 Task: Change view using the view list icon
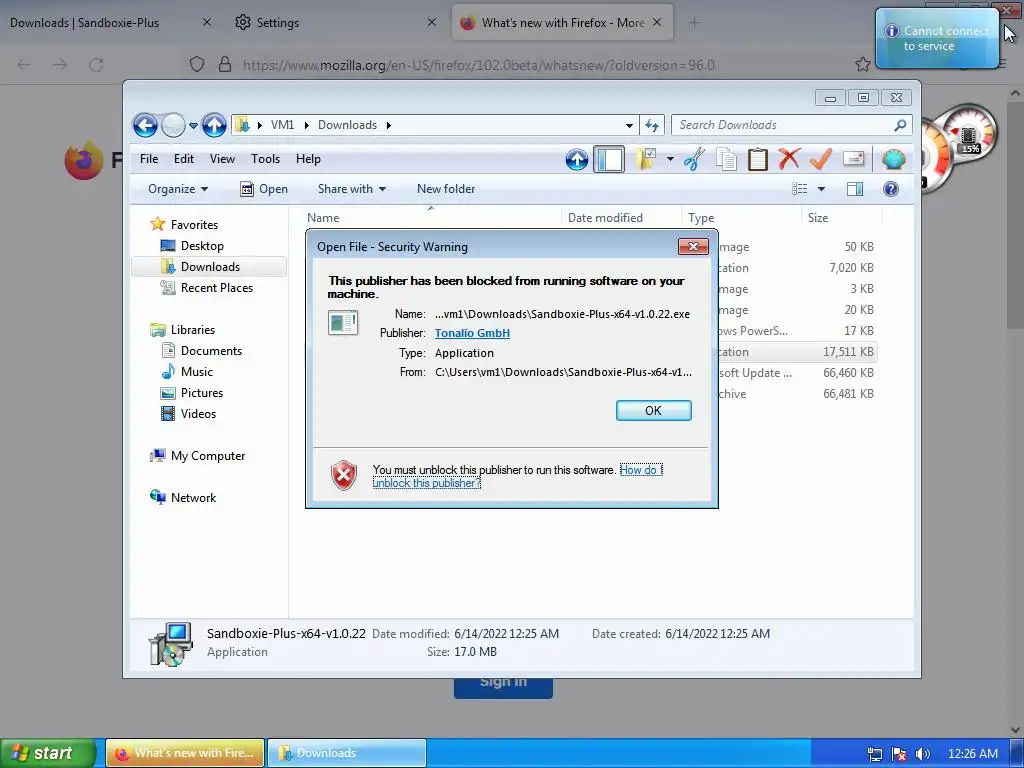click(799, 189)
